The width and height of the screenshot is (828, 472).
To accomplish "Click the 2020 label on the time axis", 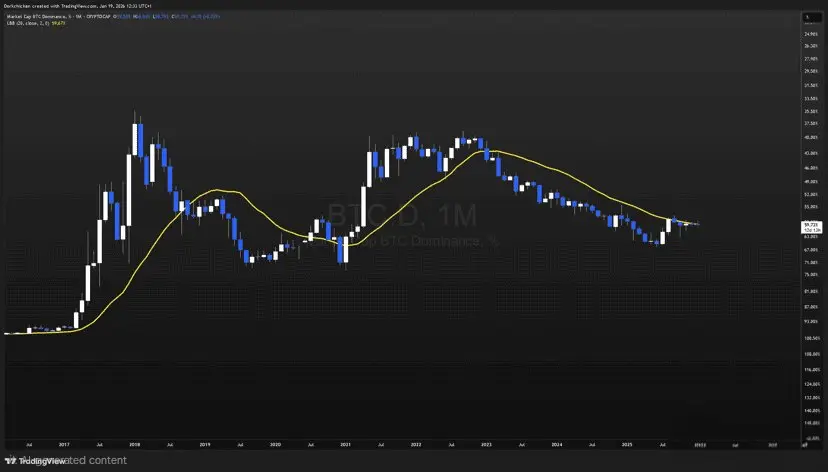I will [275, 445].
